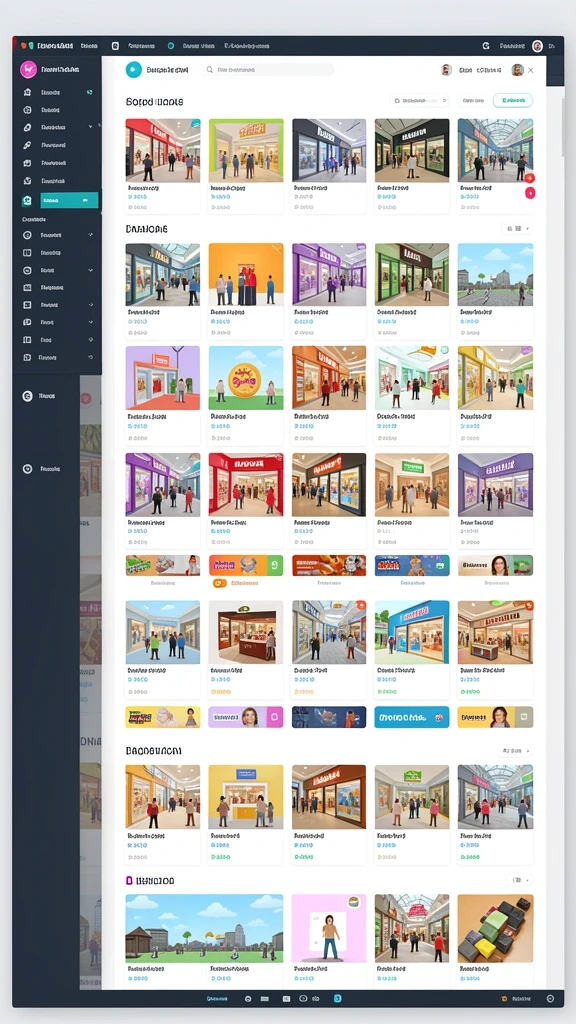Click the pink circle badge on card
Image resolution: width=576 pixels, height=1024 pixels.
point(530,193)
